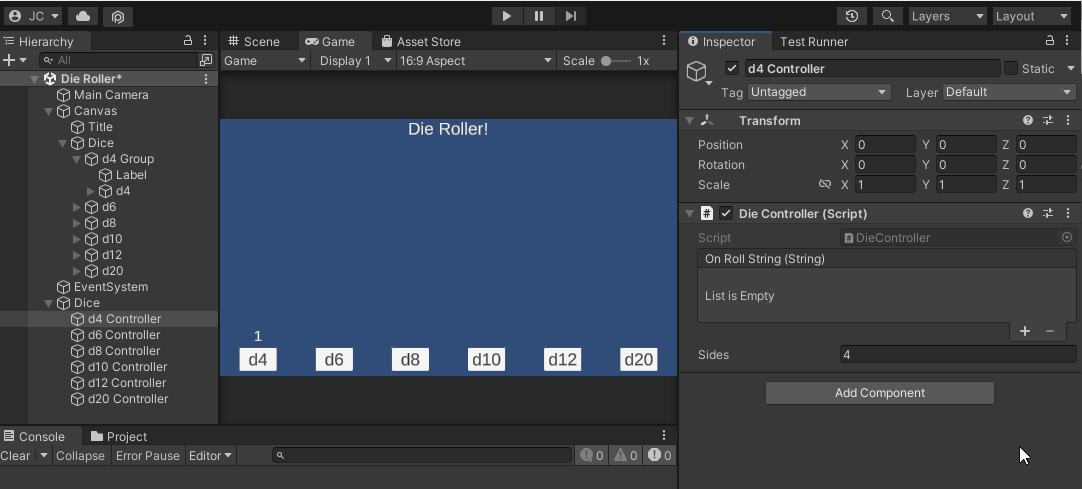Click the Add Component button
This screenshot has width=1082, height=489.
tap(880, 392)
